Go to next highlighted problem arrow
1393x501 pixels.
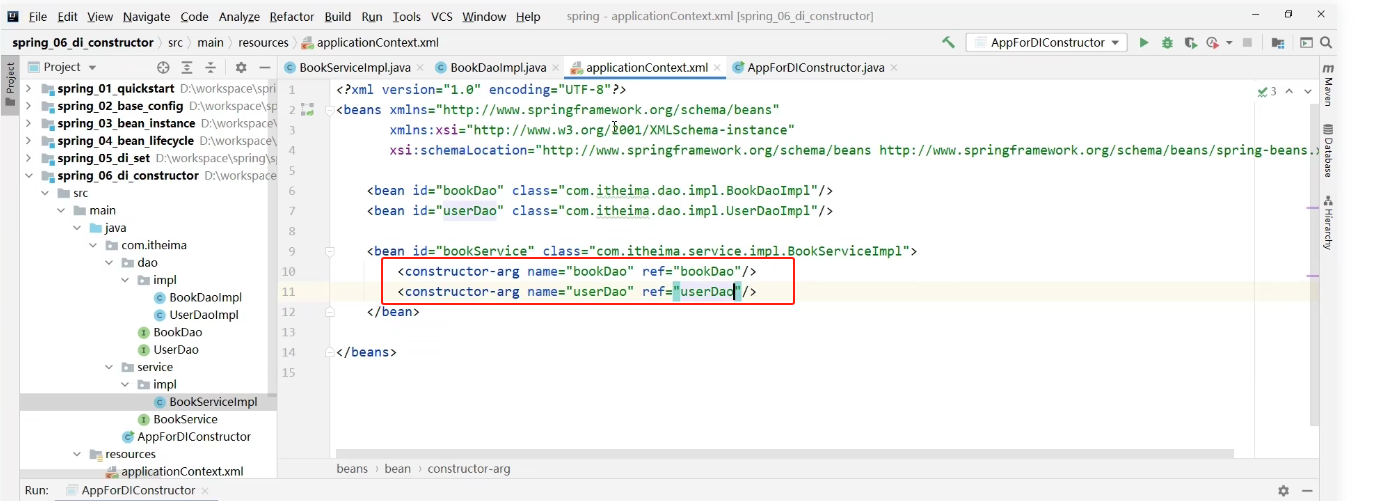coord(1308,91)
